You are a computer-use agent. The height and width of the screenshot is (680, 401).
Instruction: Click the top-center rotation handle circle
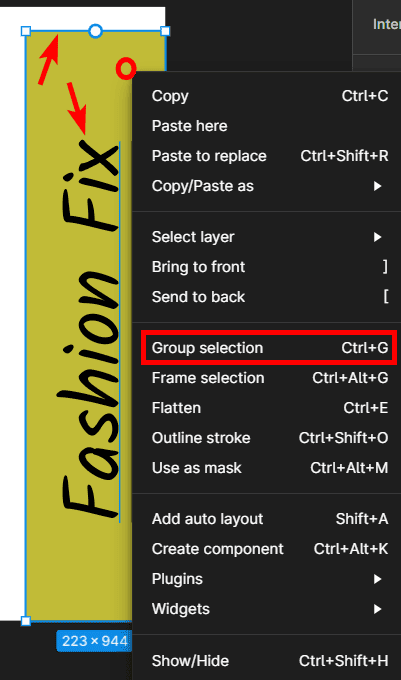[x=95, y=31]
